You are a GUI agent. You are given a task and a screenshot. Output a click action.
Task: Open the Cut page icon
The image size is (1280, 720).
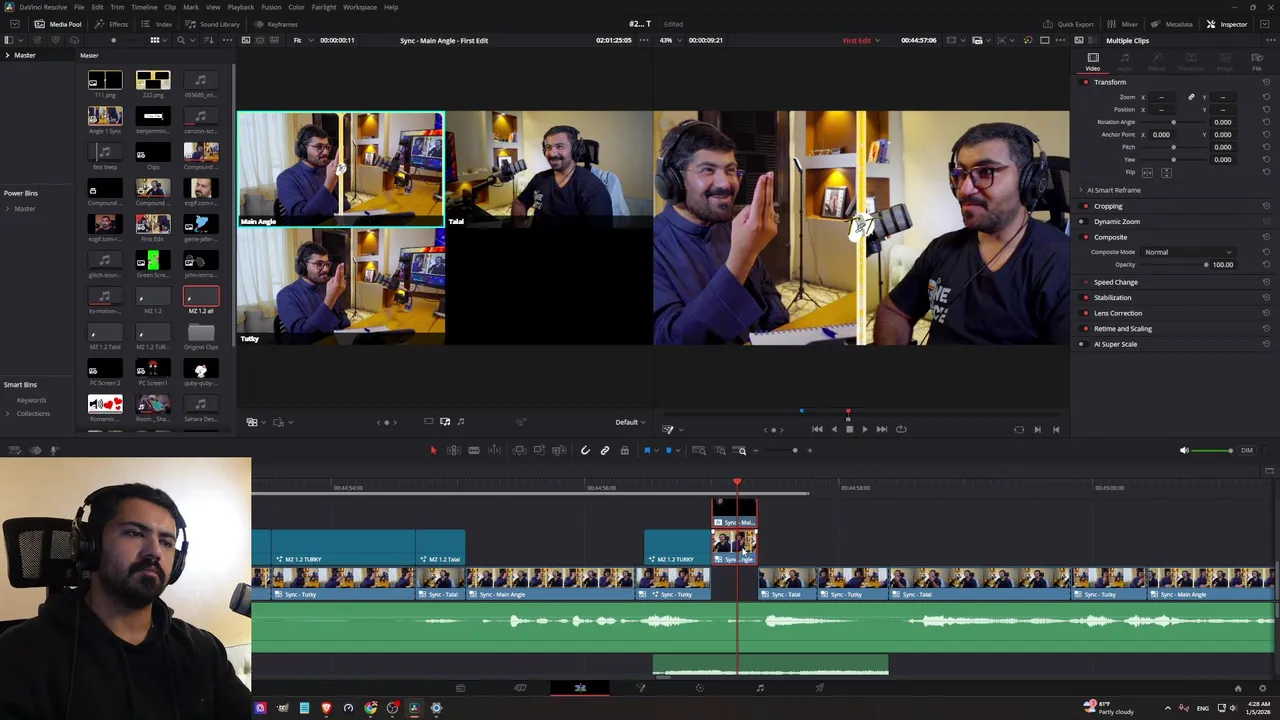pos(520,688)
